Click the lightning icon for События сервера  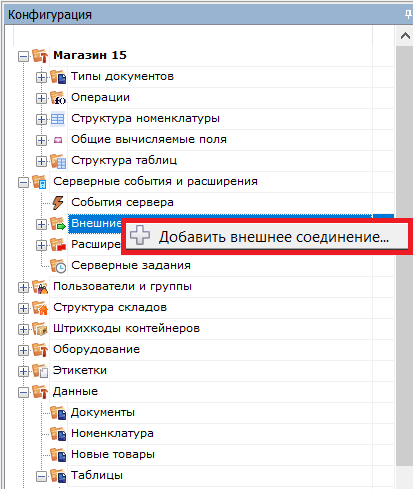[x=58, y=202]
